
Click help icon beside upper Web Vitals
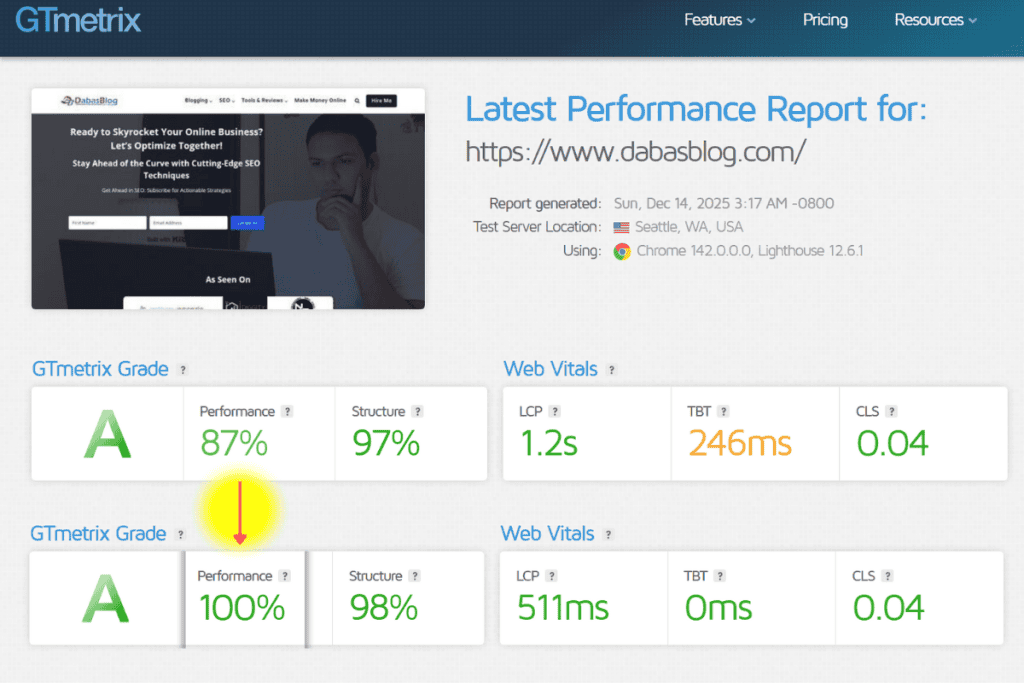(x=611, y=370)
